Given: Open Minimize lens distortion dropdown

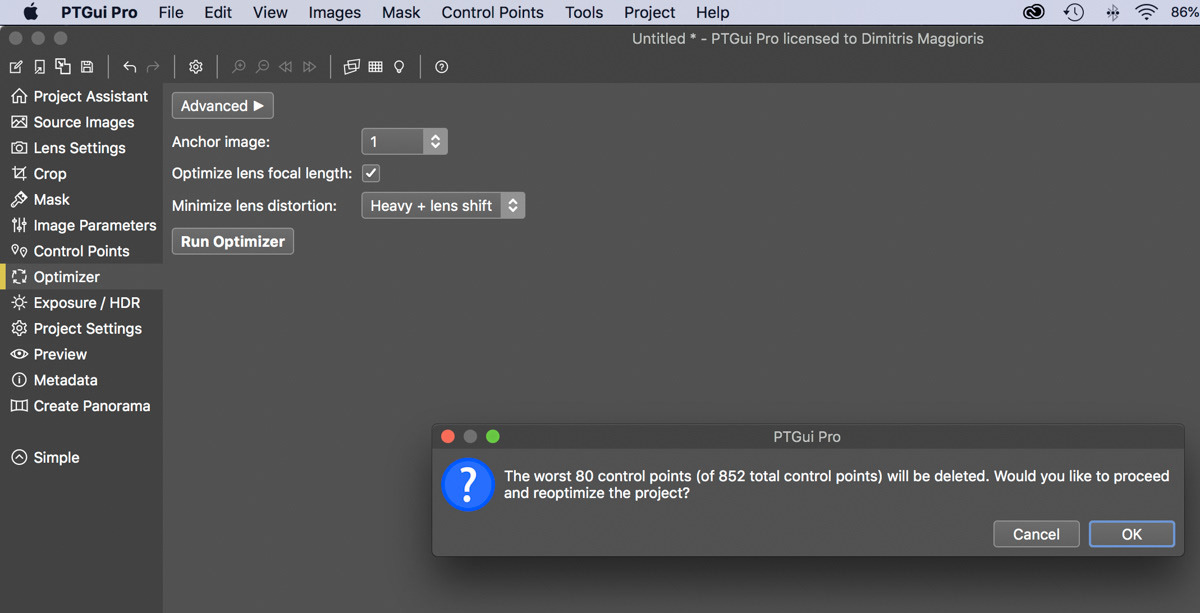Looking at the screenshot, I should point(443,206).
